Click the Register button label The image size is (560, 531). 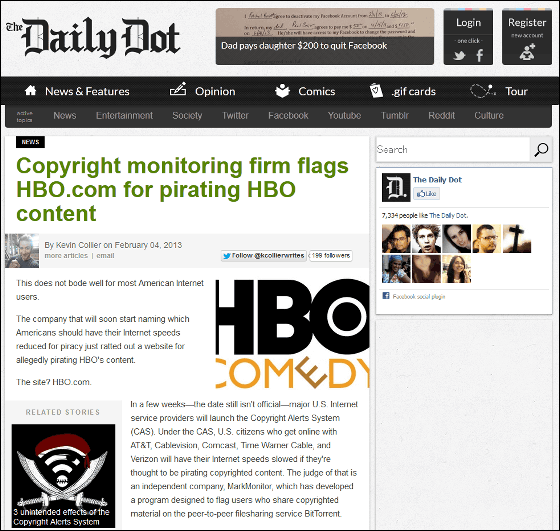coord(527,22)
